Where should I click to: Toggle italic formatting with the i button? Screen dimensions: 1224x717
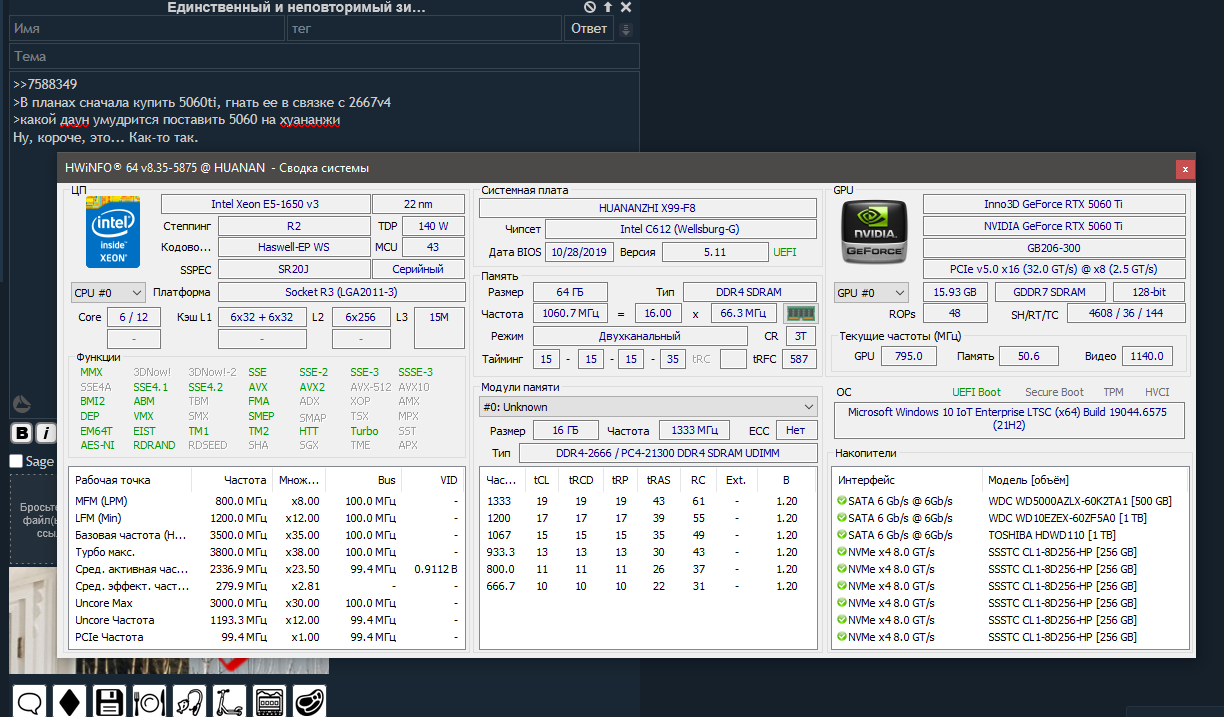click(x=45, y=433)
